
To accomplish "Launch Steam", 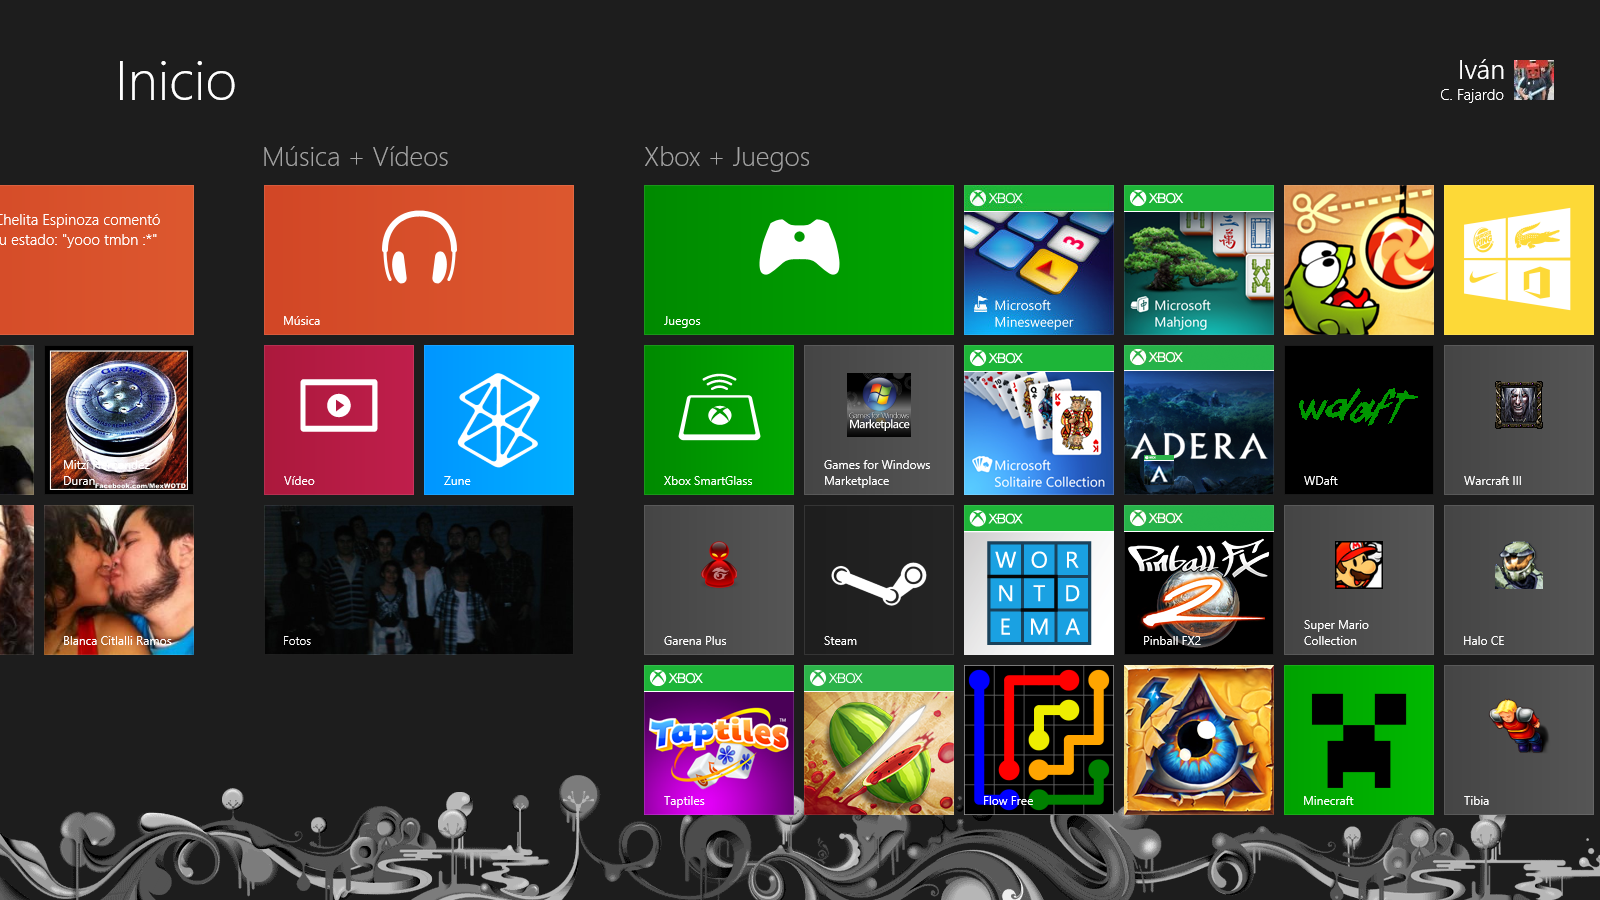I will pos(879,580).
